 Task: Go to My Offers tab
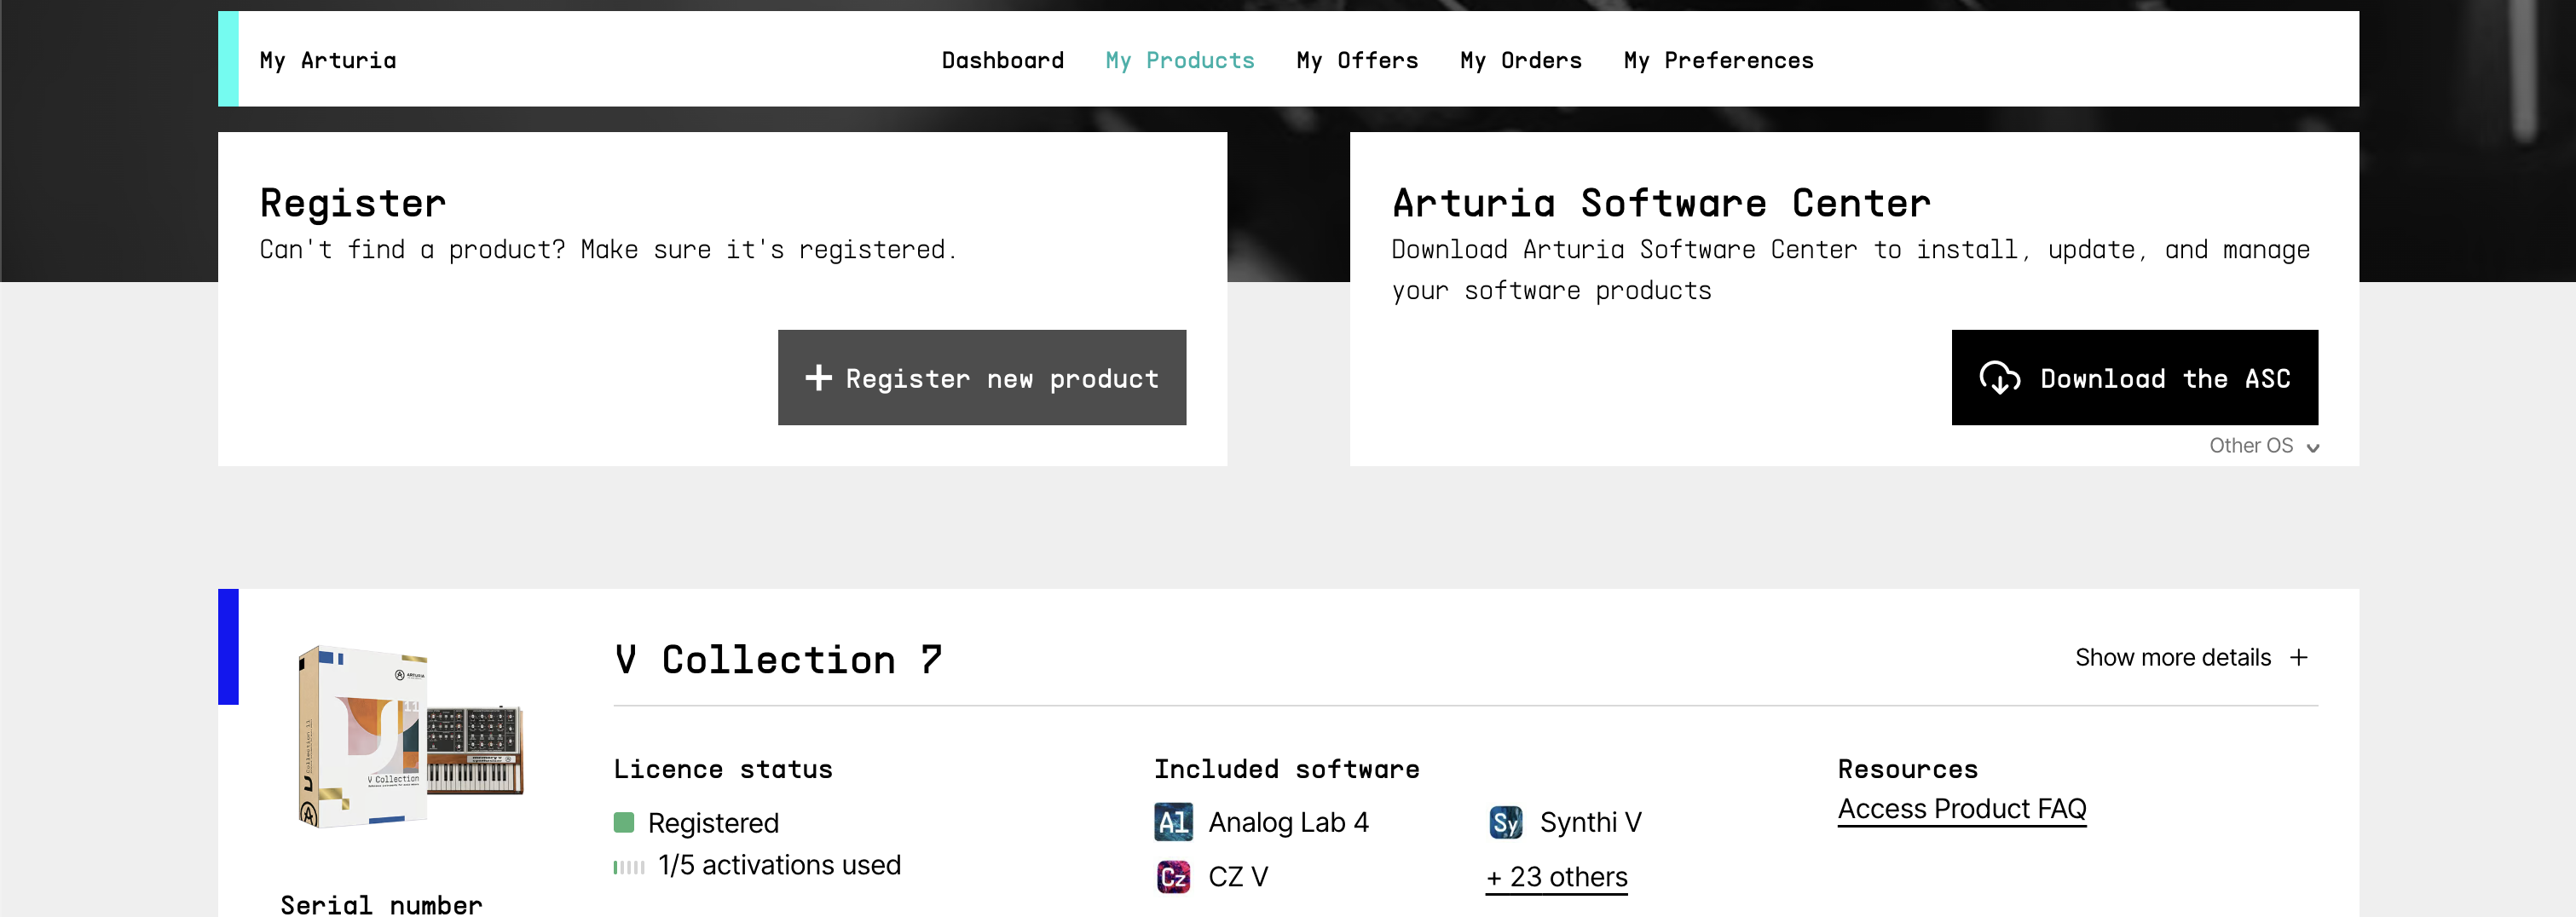tap(1357, 60)
